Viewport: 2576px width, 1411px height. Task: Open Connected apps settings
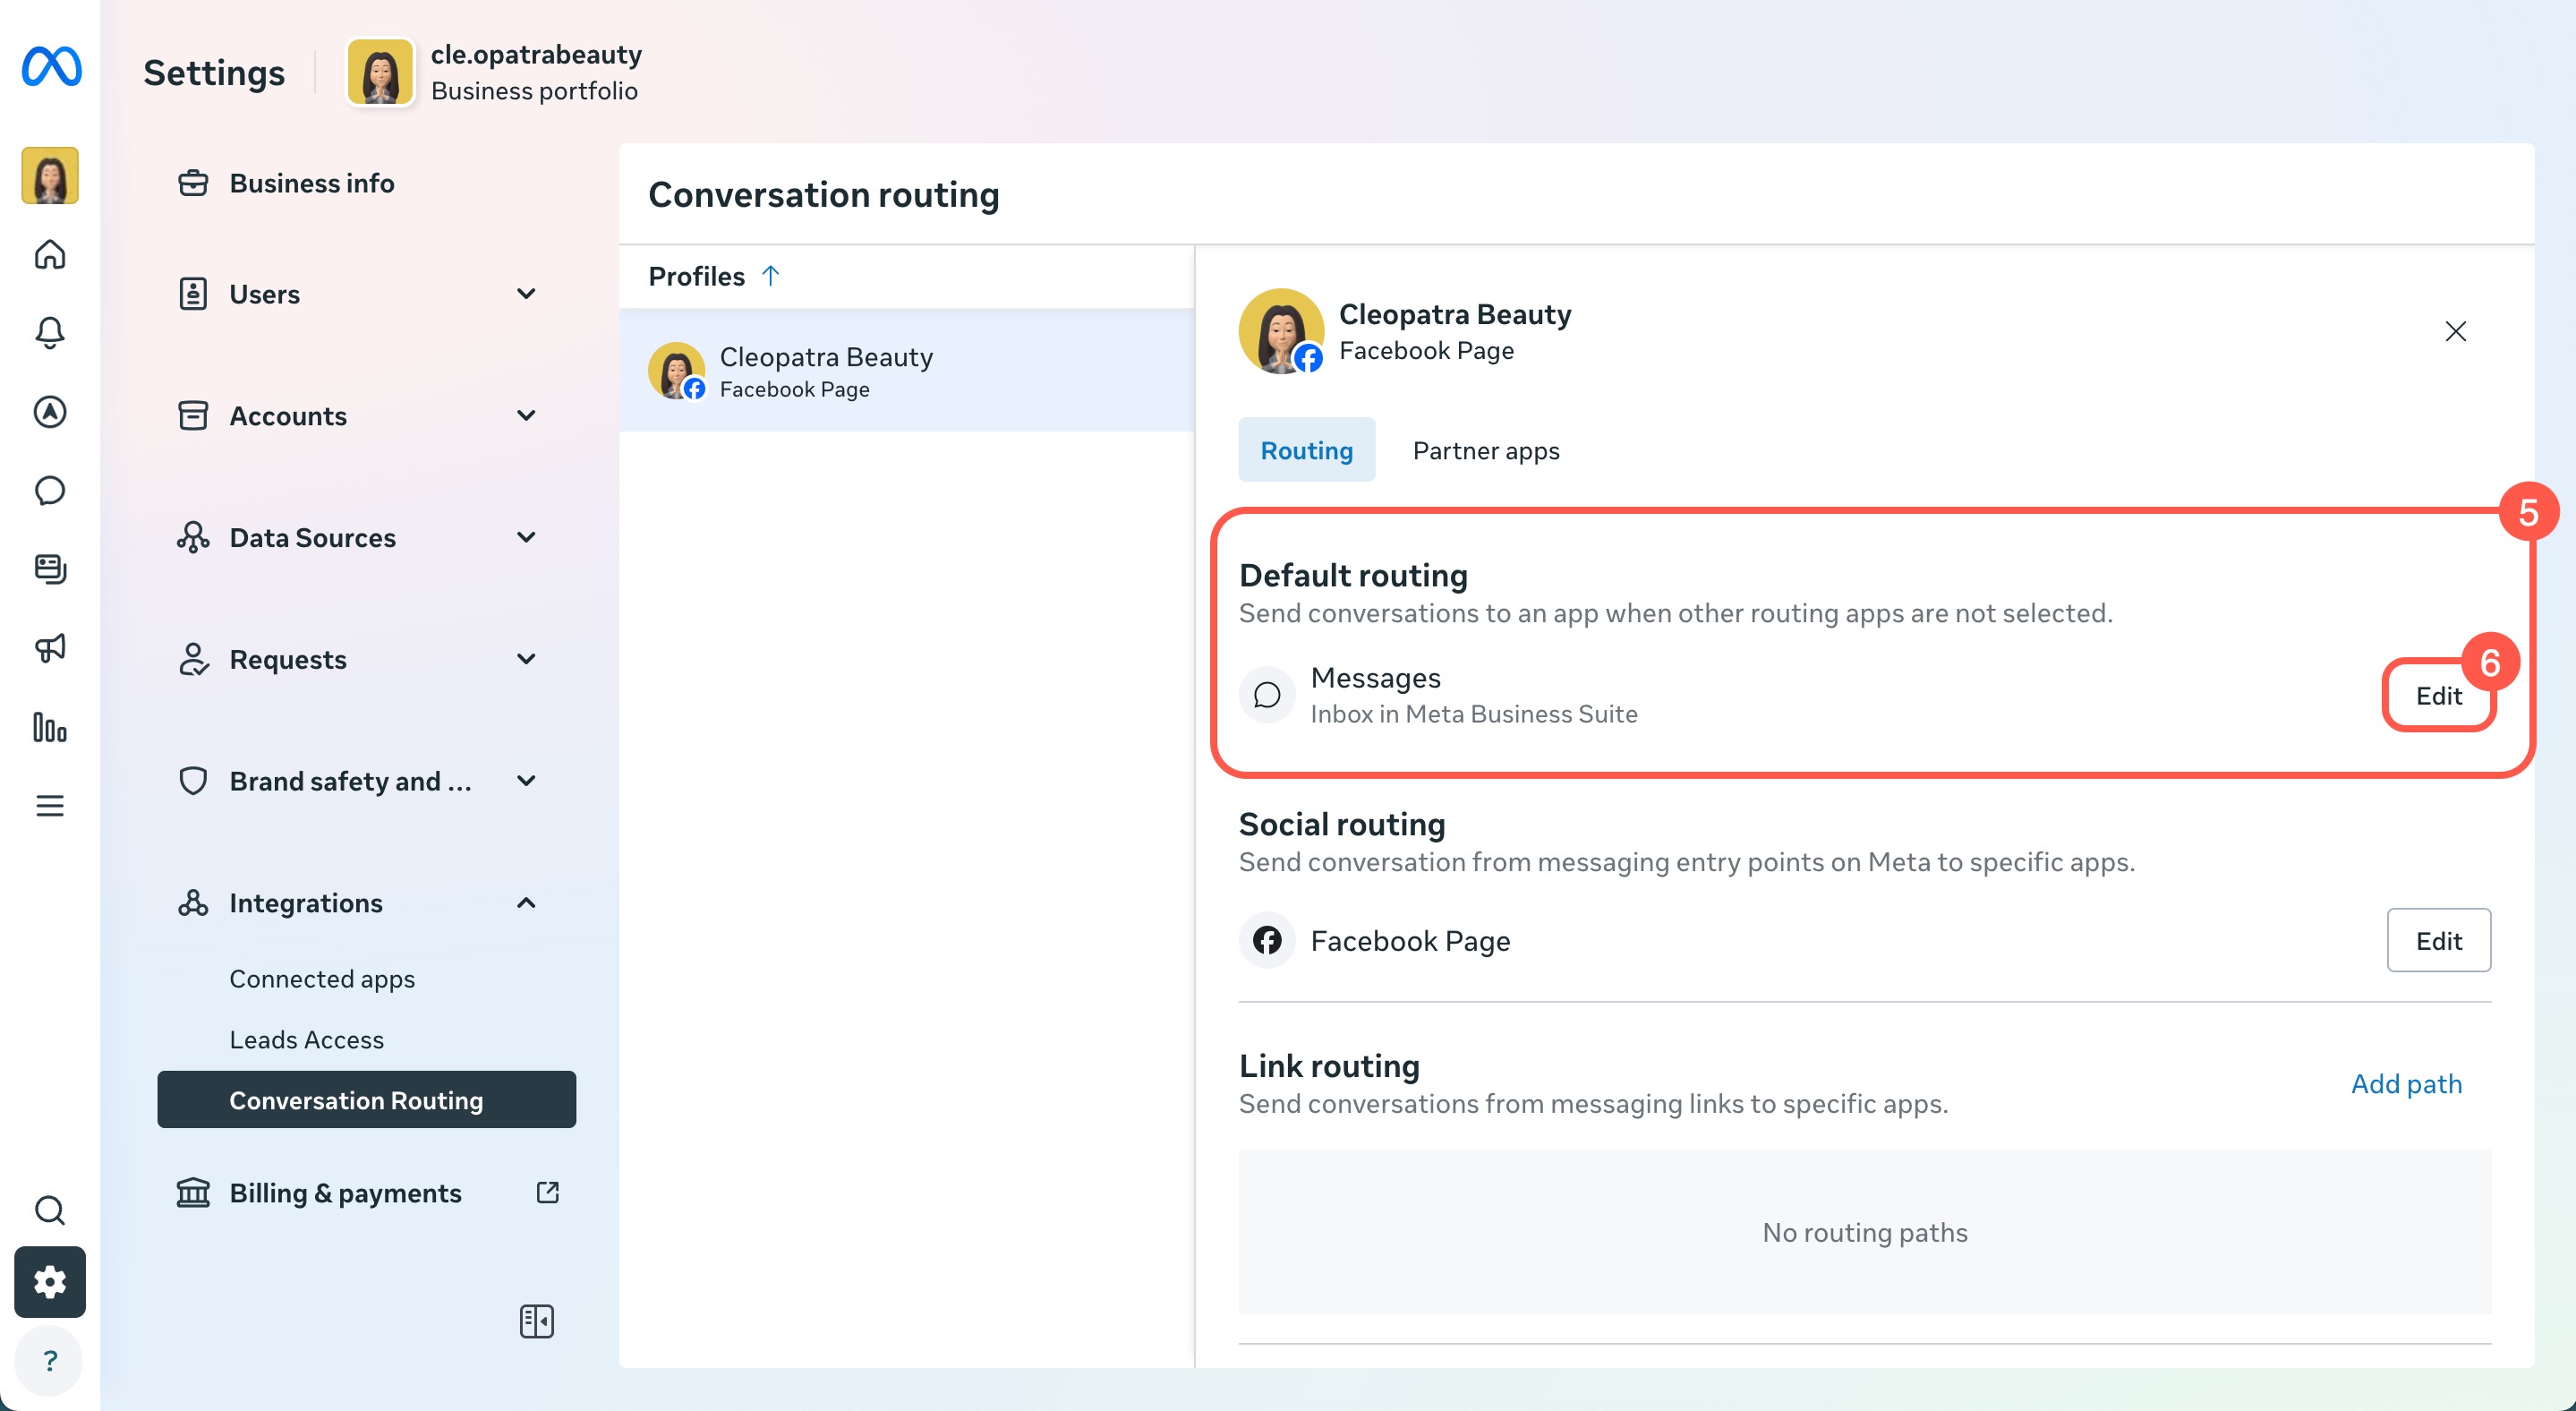tap(322, 979)
